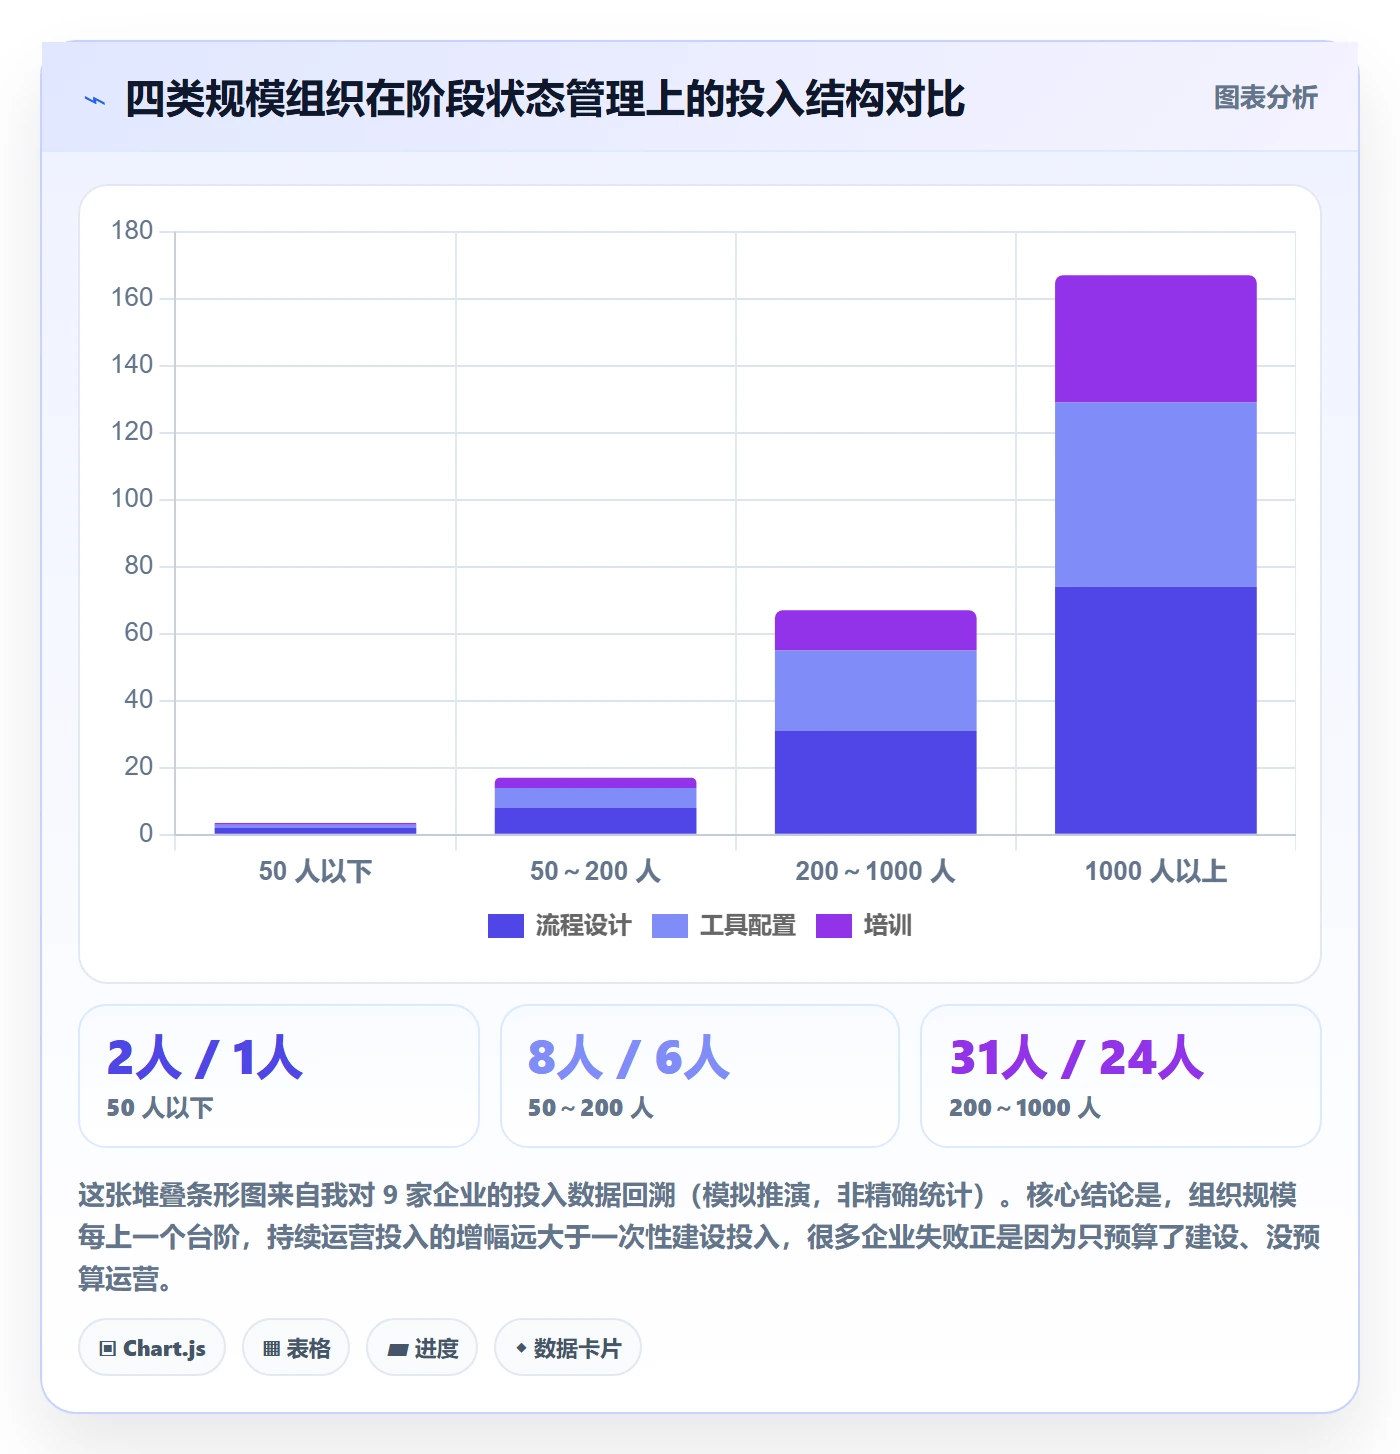Click the 60 value on the y-axis
Viewport: 1400px width, 1454px height.
coord(139,633)
